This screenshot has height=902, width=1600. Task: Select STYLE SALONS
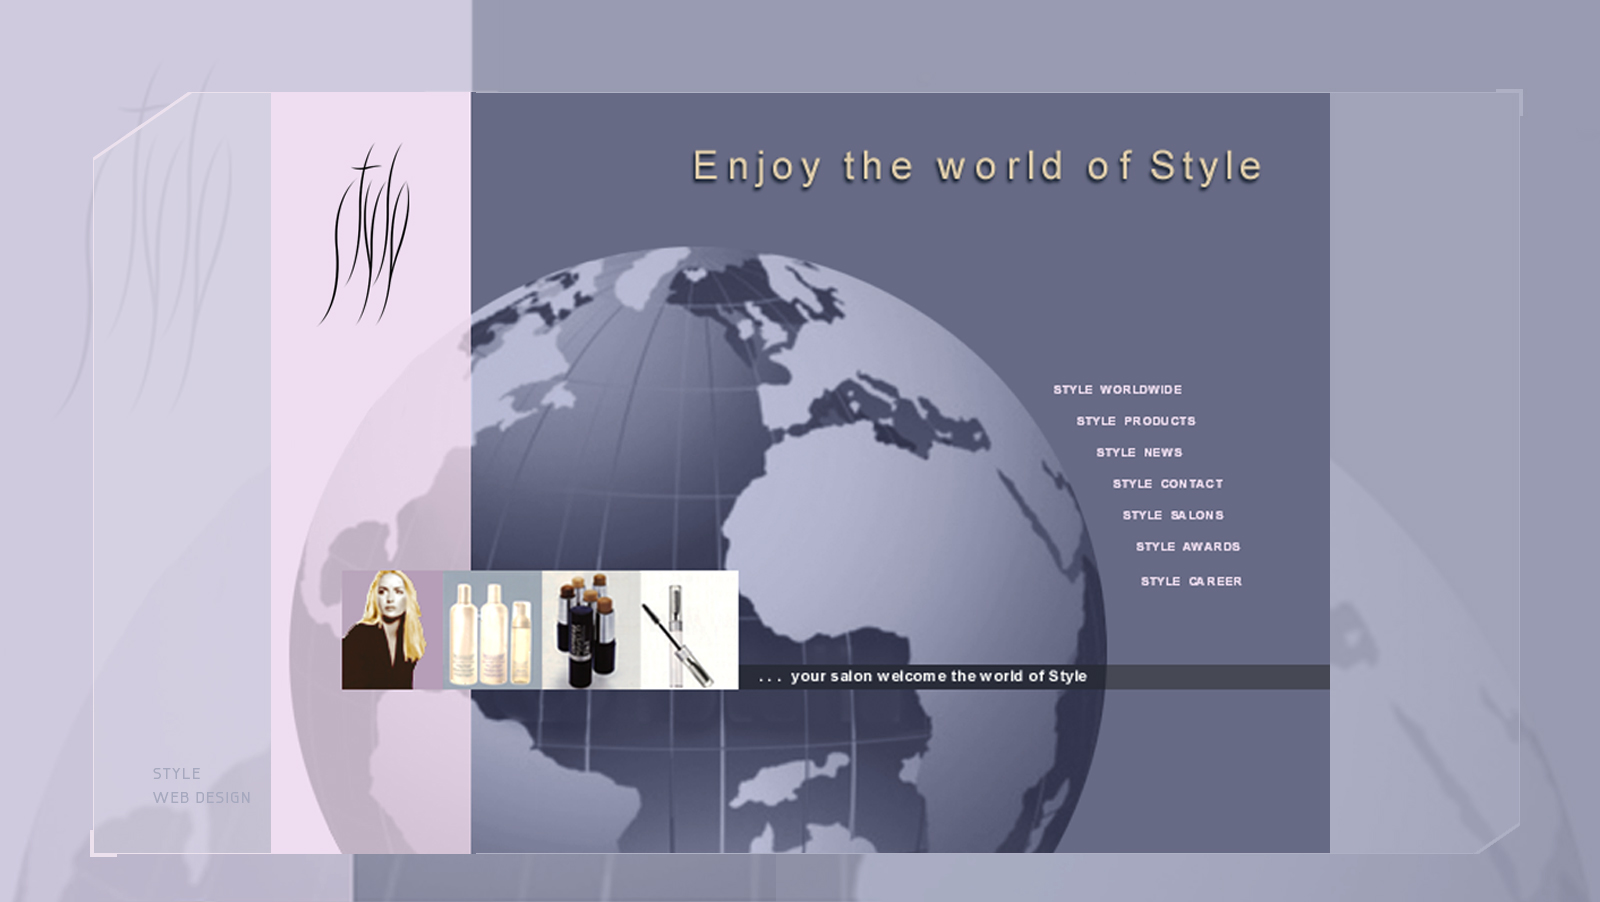click(x=1173, y=515)
